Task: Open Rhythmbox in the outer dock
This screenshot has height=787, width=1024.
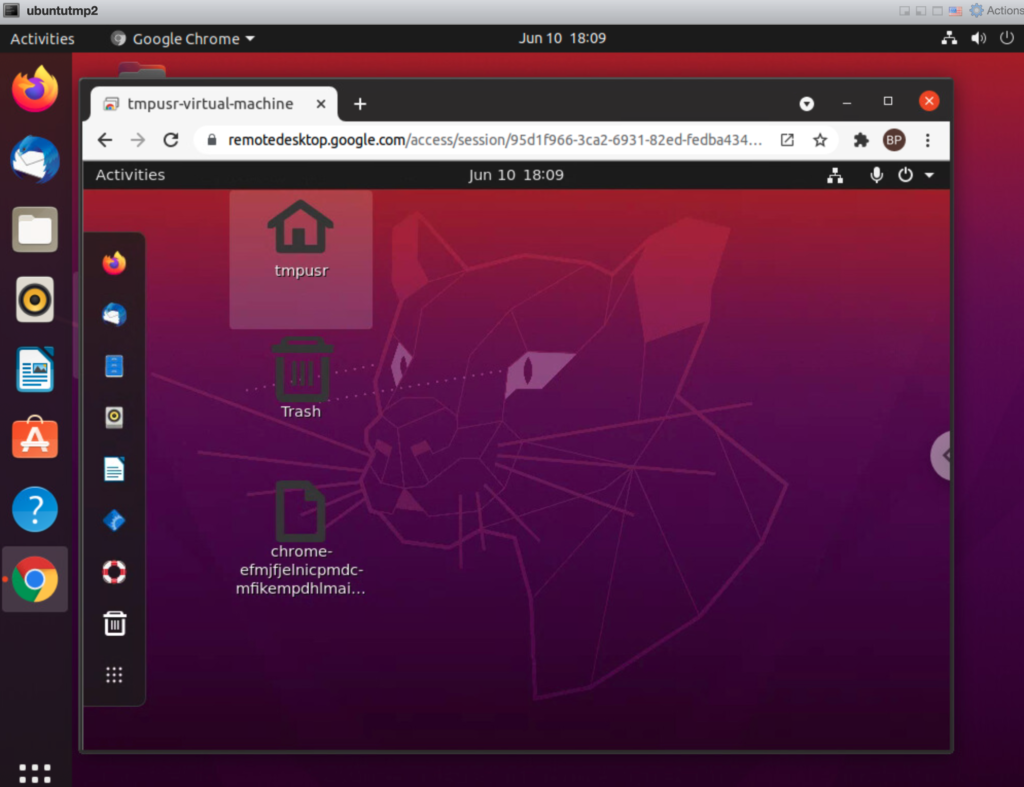Action: click(x=35, y=300)
